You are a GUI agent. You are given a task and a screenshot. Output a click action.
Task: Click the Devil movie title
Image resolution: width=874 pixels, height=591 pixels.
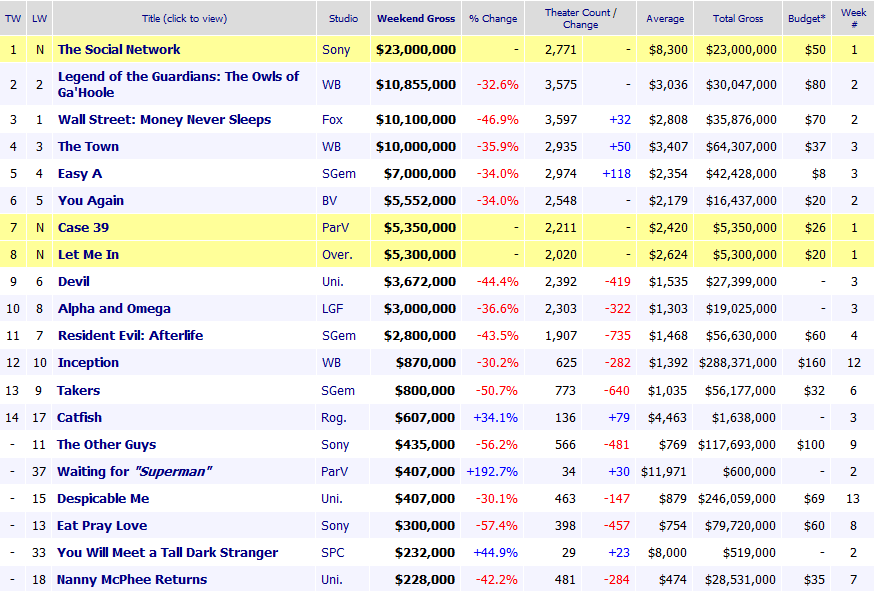[74, 282]
